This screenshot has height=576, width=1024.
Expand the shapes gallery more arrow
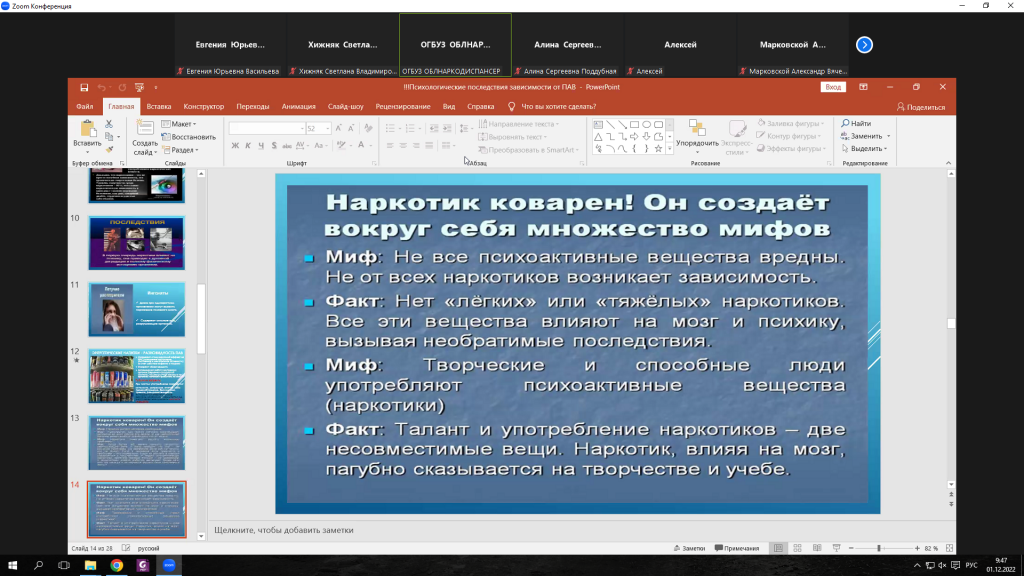click(x=669, y=150)
